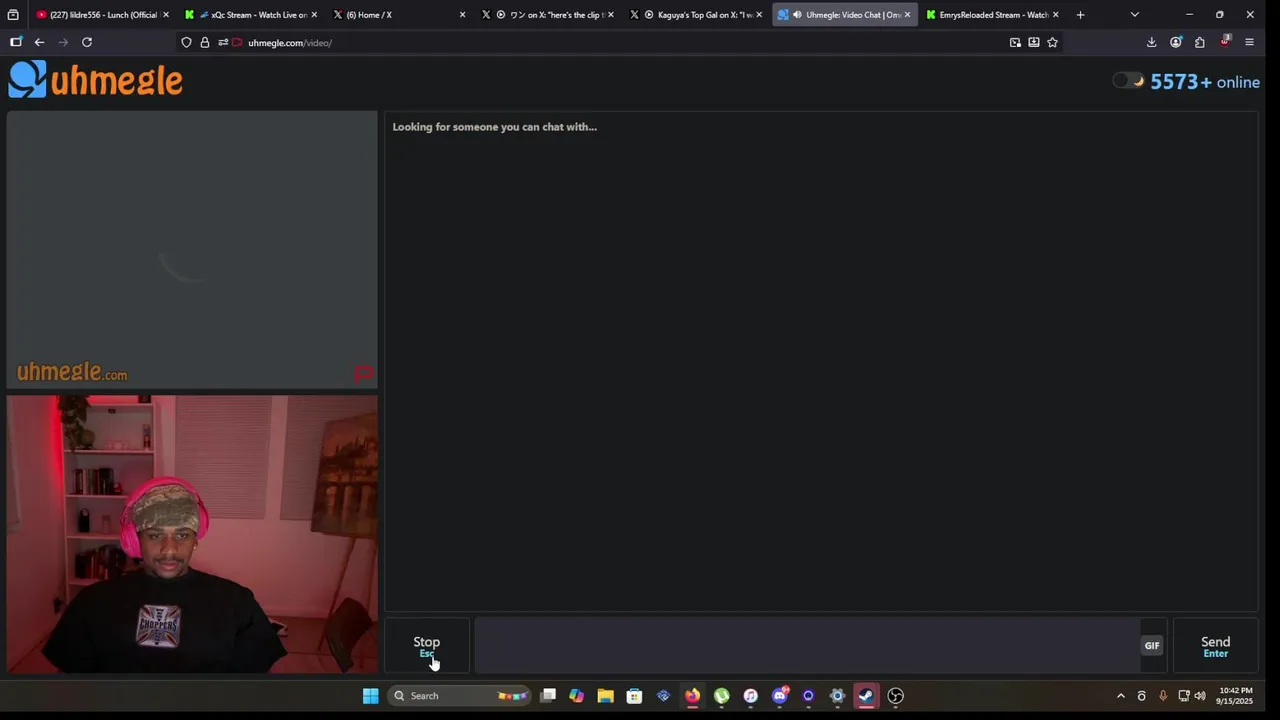This screenshot has width=1280, height=720.
Task: Click the red extension icon in toolbar
Action: coord(1225,42)
